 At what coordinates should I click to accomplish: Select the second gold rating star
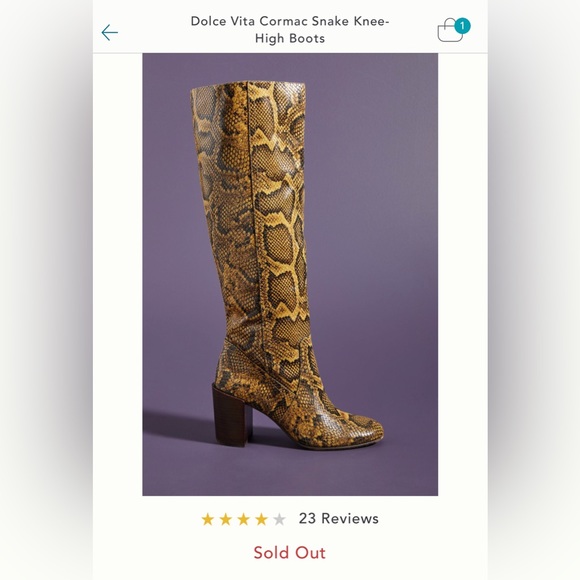click(x=226, y=519)
